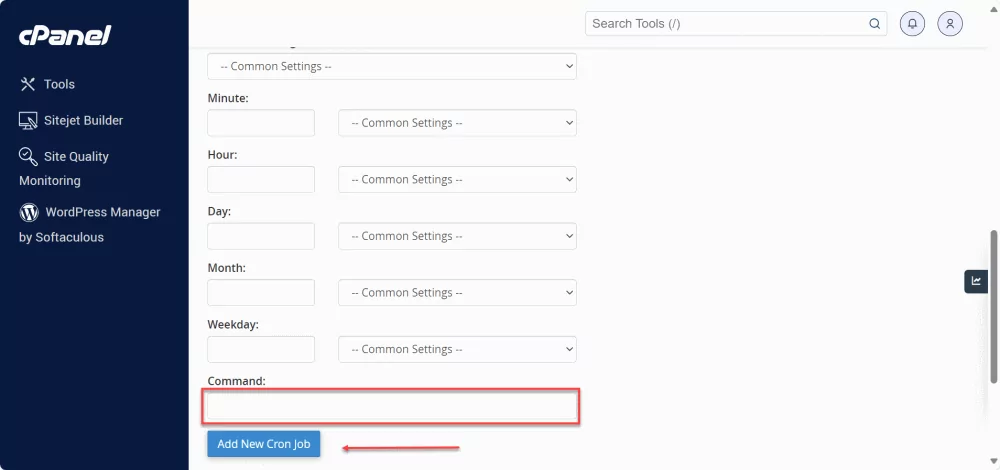The height and width of the screenshot is (470, 1000).
Task: Click the cPanel logo
Action: 65,35
